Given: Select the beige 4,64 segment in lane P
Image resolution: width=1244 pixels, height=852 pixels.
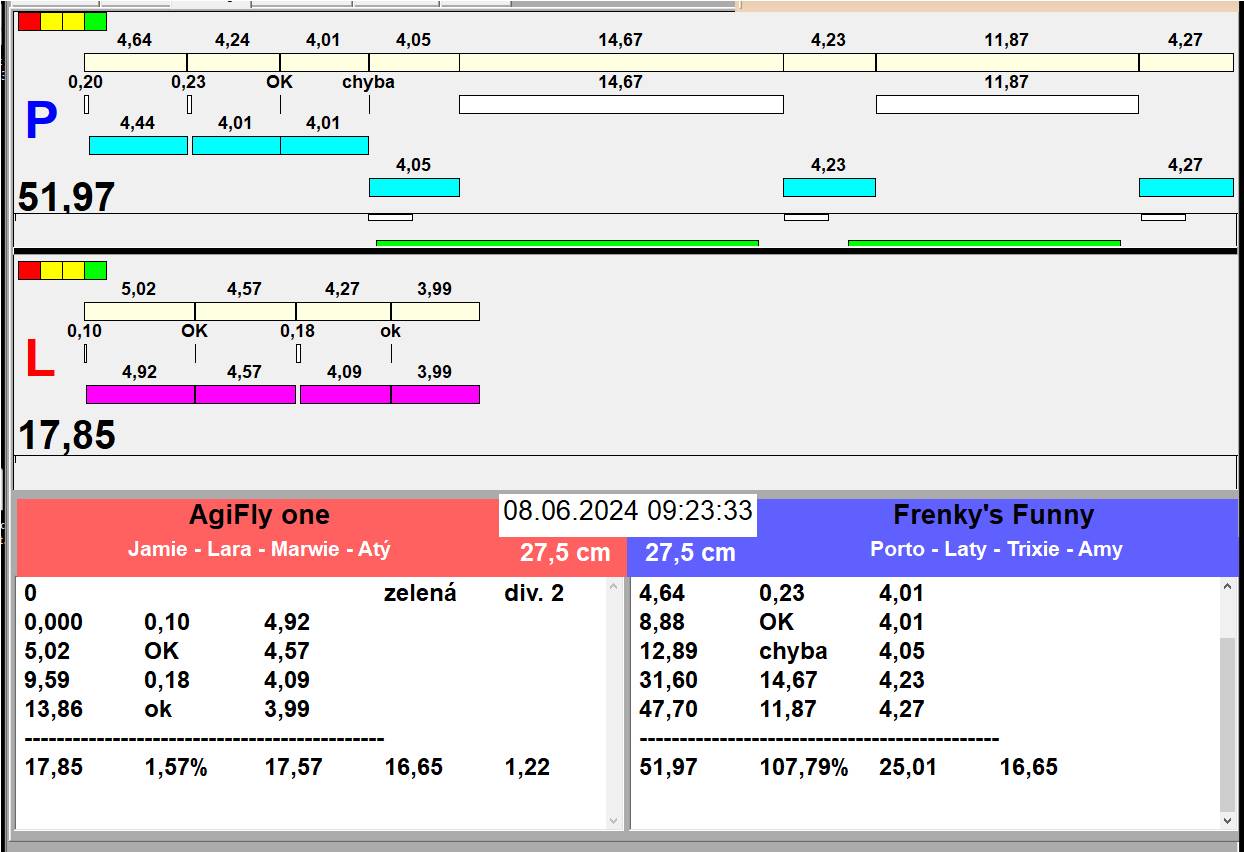Looking at the screenshot, I should click(135, 62).
